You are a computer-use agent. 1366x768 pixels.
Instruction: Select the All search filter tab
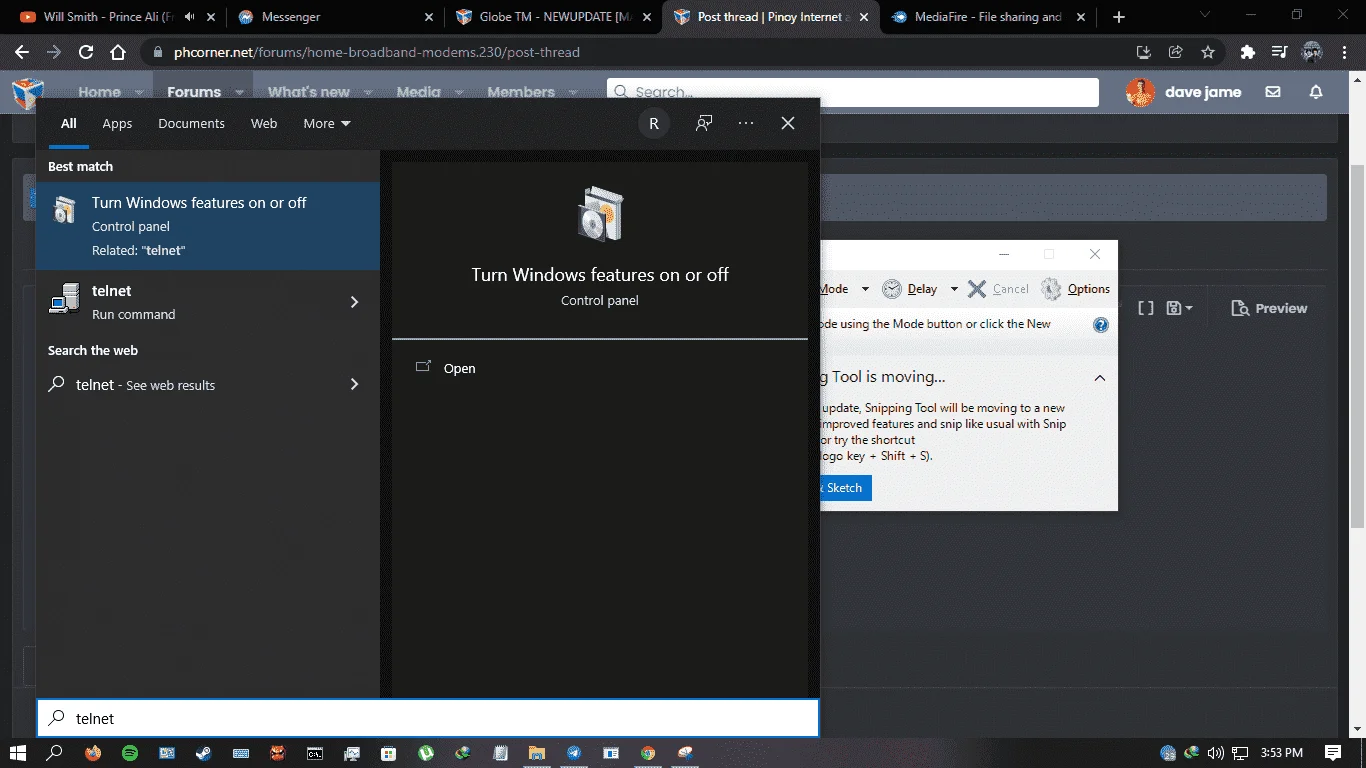pyautogui.click(x=68, y=123)
